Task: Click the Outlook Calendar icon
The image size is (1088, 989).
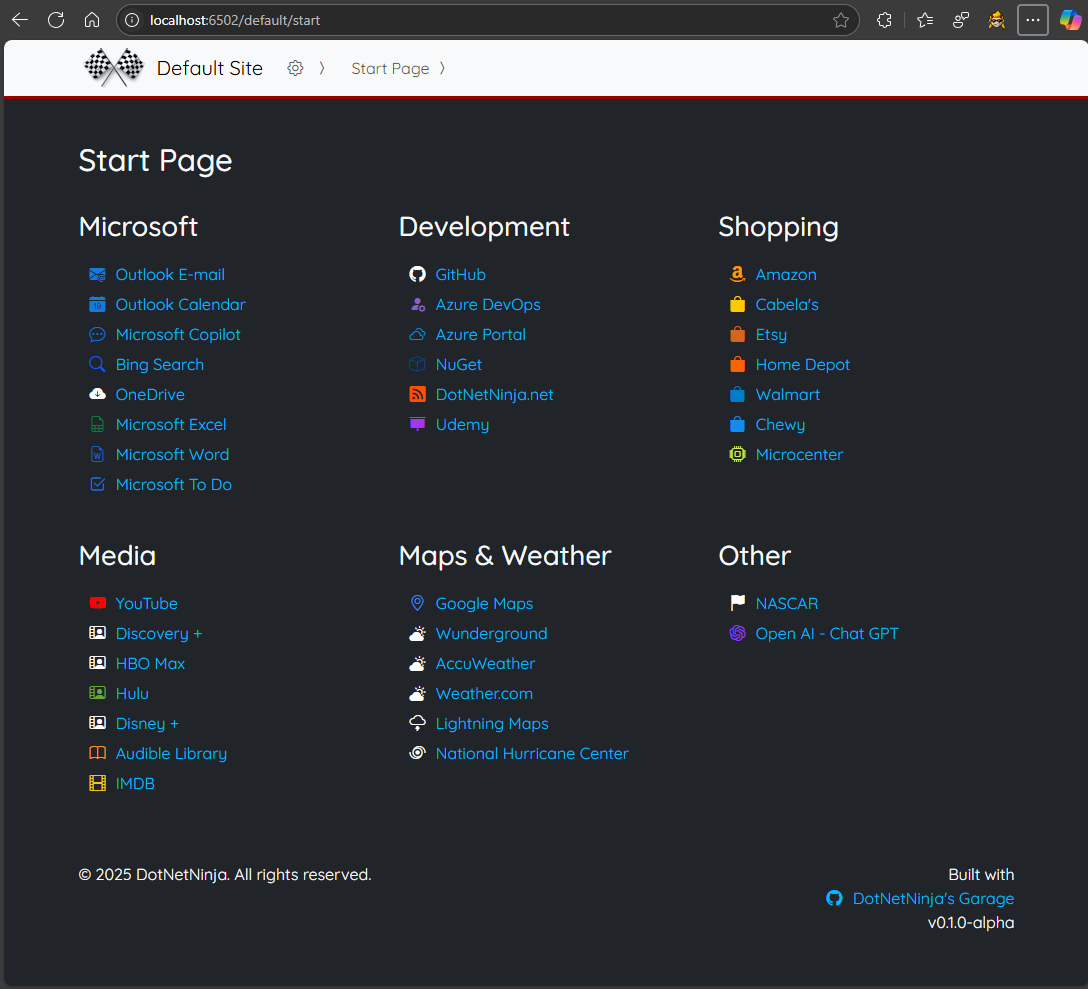Action: 98,304
